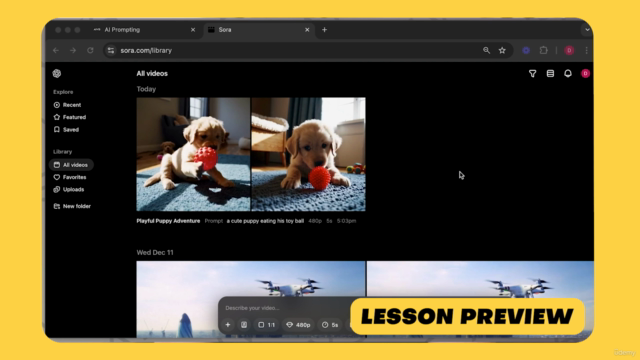The width and height of the screenshot is (640, 360).
Task: Open a new browser tab
Action: coord(324,30)
